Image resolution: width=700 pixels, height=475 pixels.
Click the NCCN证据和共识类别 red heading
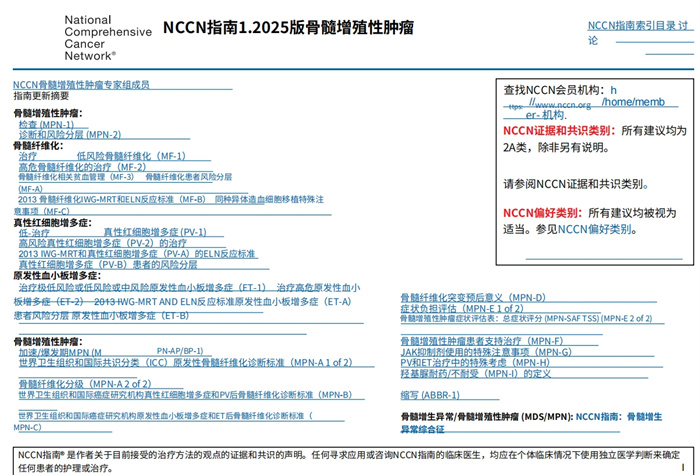click(x=559, y=131)
